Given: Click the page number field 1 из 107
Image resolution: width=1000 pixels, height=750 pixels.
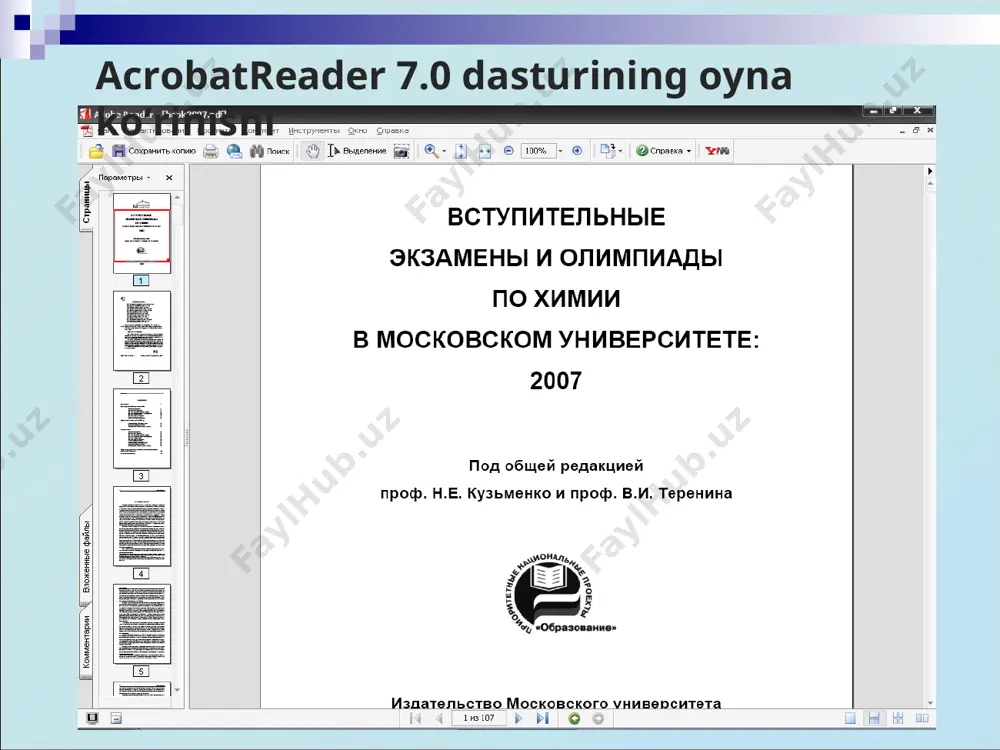Looking at the screenshot, I should tap(479, 718).
